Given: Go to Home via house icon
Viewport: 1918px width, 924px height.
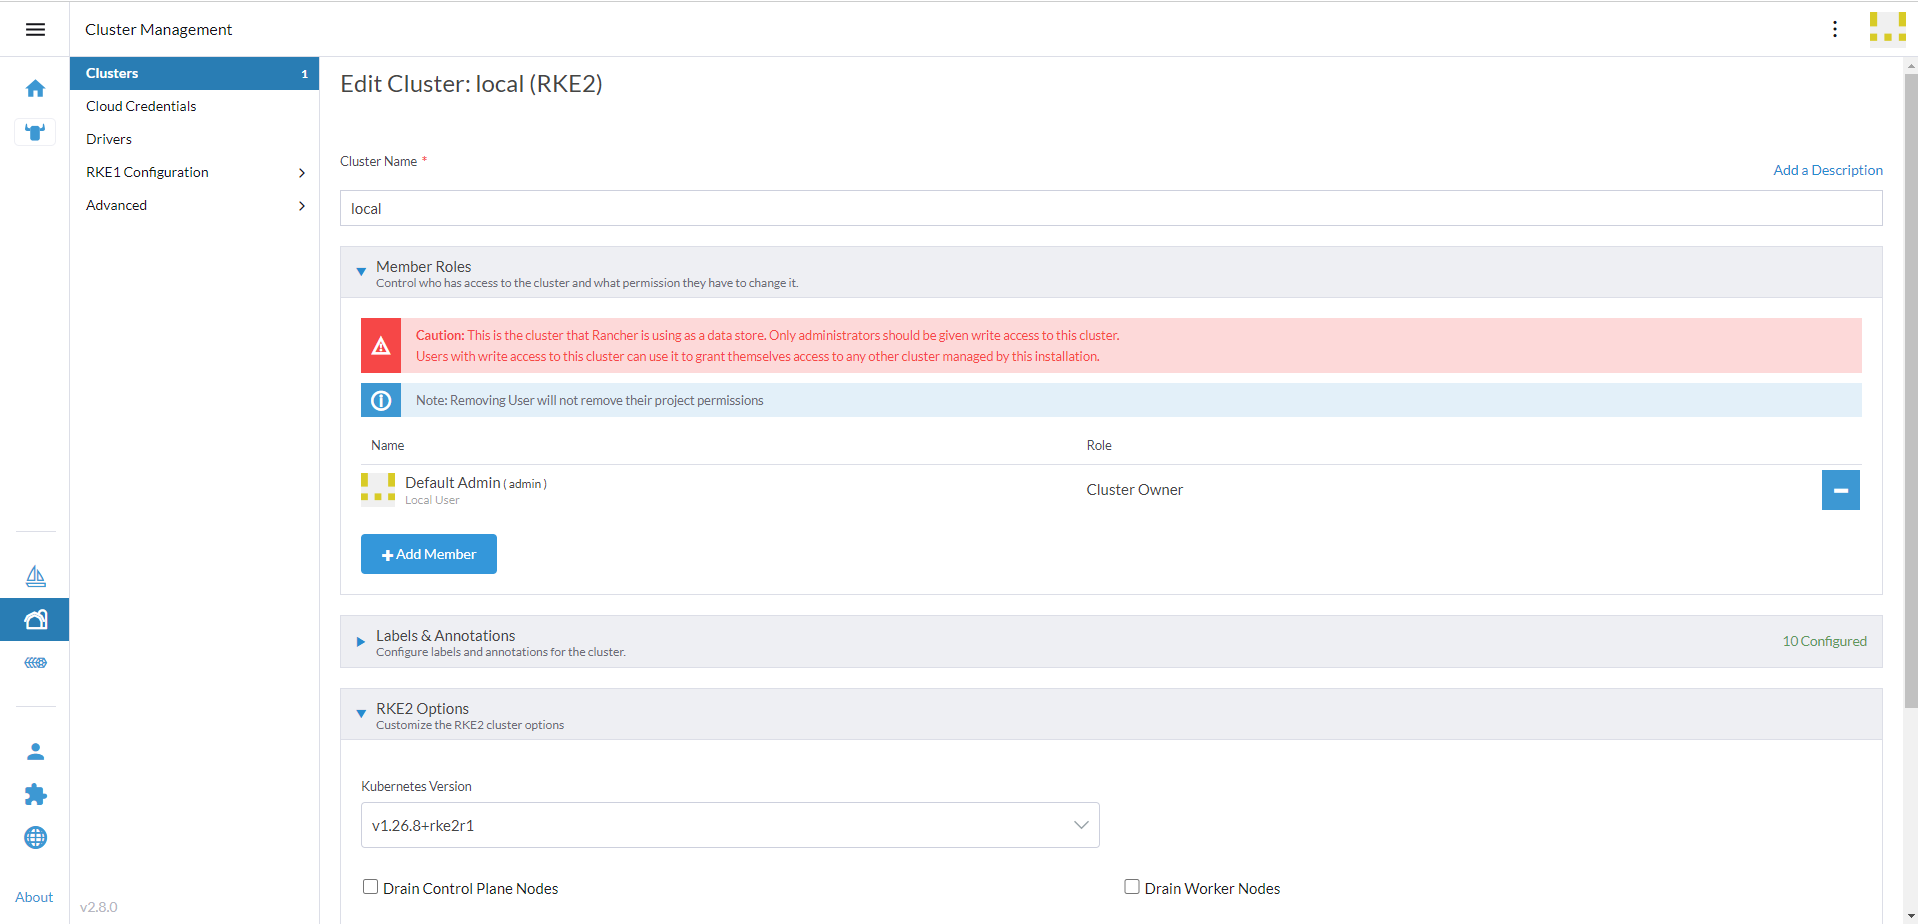Looking at the screenshot, I should tap(35, 89).
